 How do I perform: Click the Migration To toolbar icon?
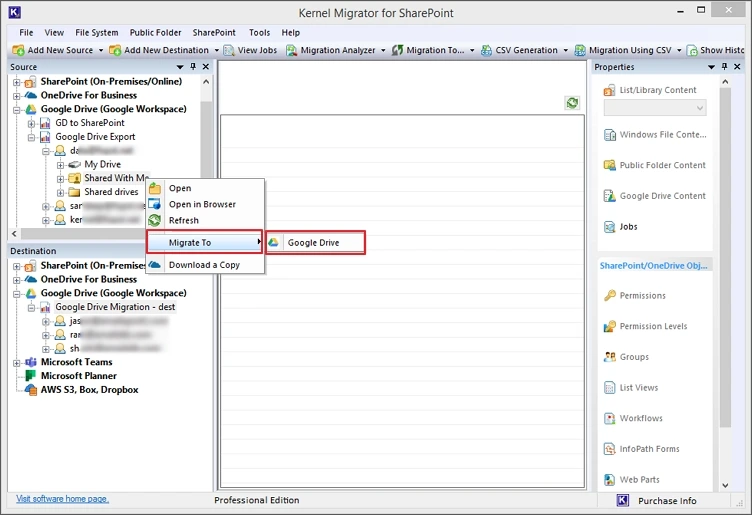pos(397,50)
